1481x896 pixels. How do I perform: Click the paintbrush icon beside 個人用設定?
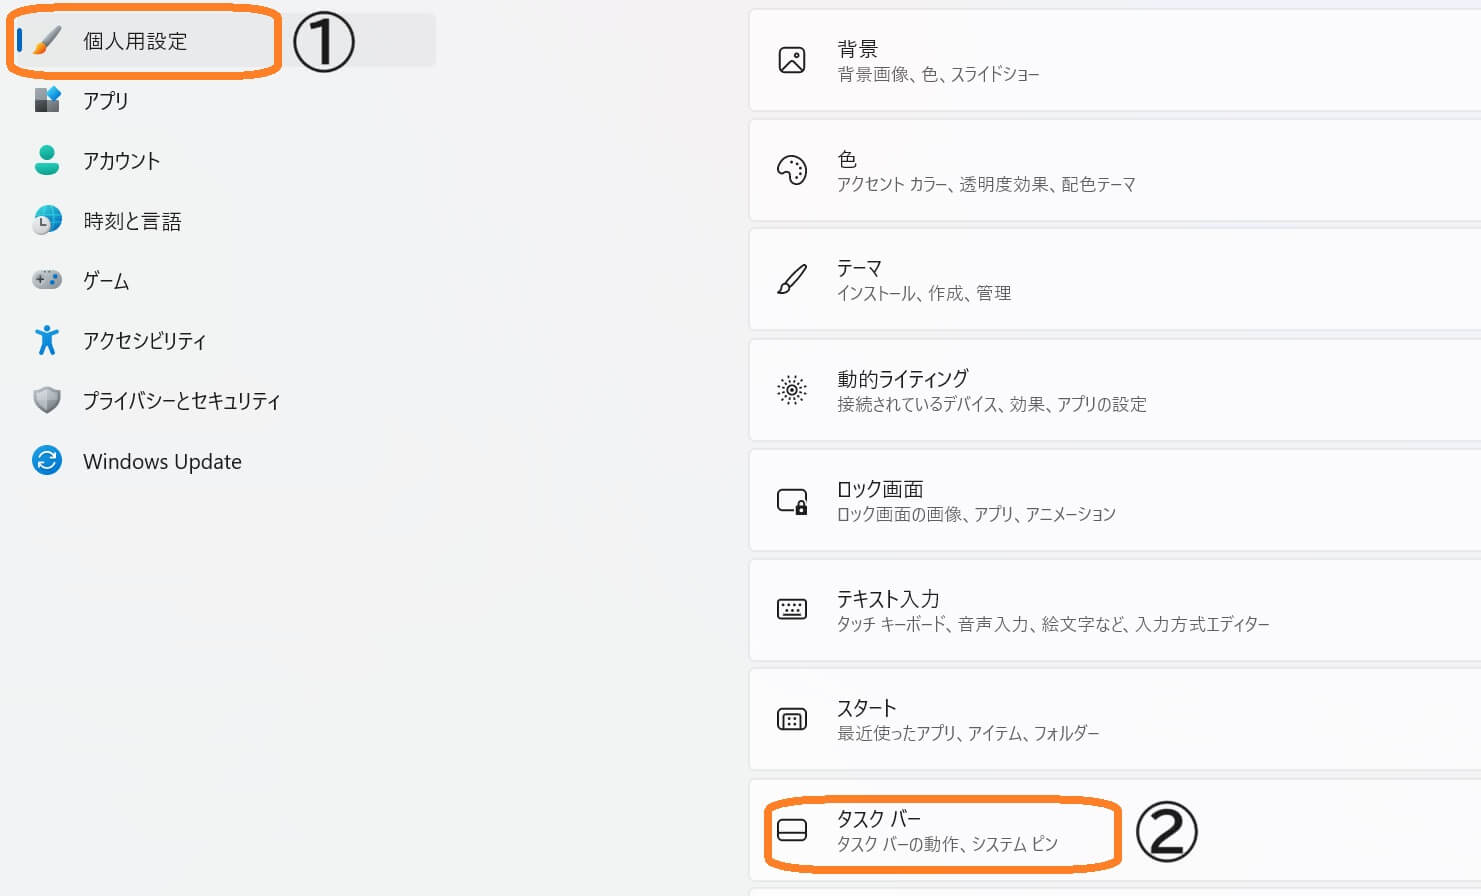pyautogui.click(x=47, y=41)
